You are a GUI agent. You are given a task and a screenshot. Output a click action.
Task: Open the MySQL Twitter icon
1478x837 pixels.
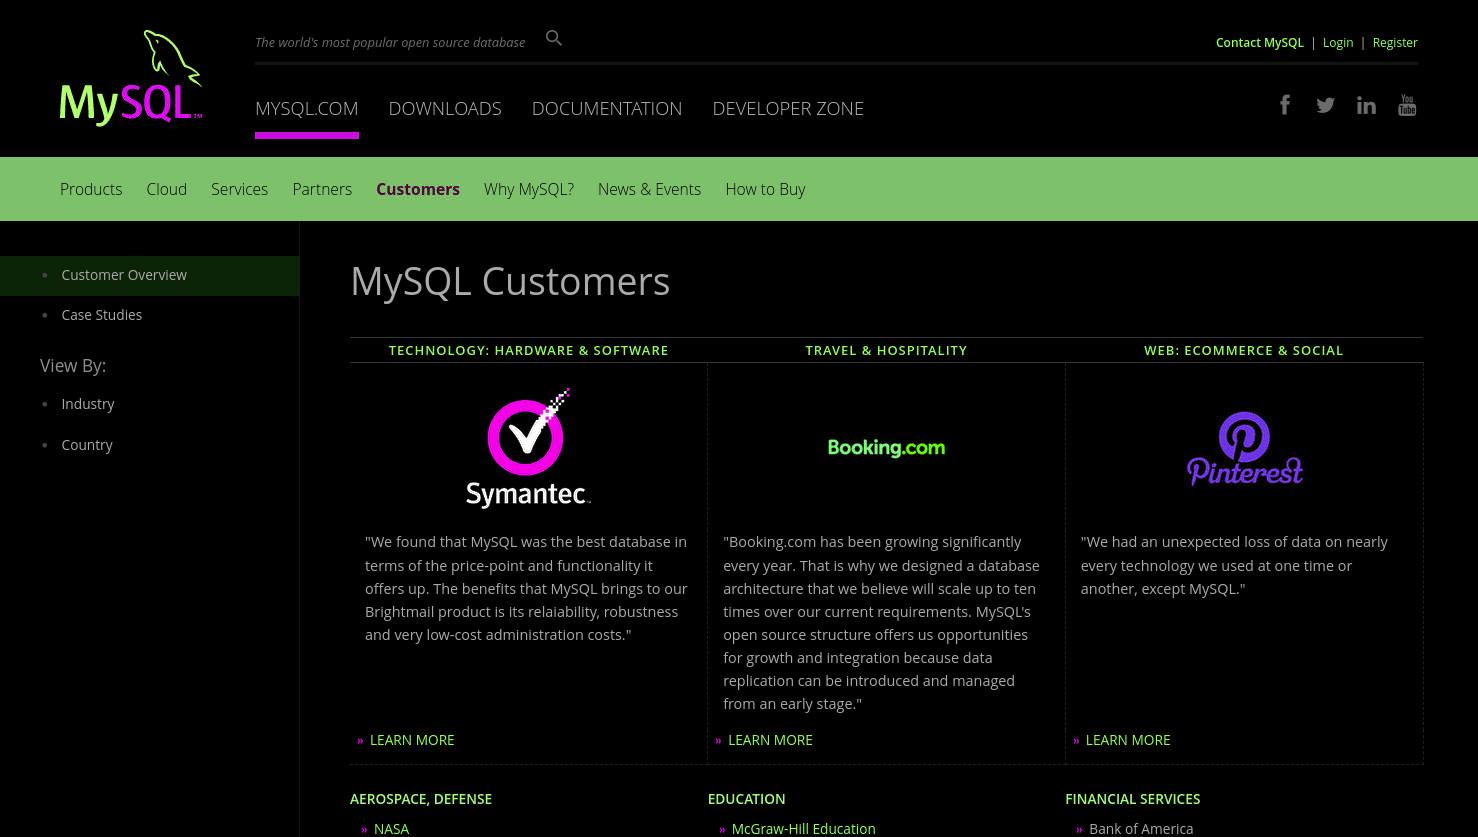(1326, 105)
